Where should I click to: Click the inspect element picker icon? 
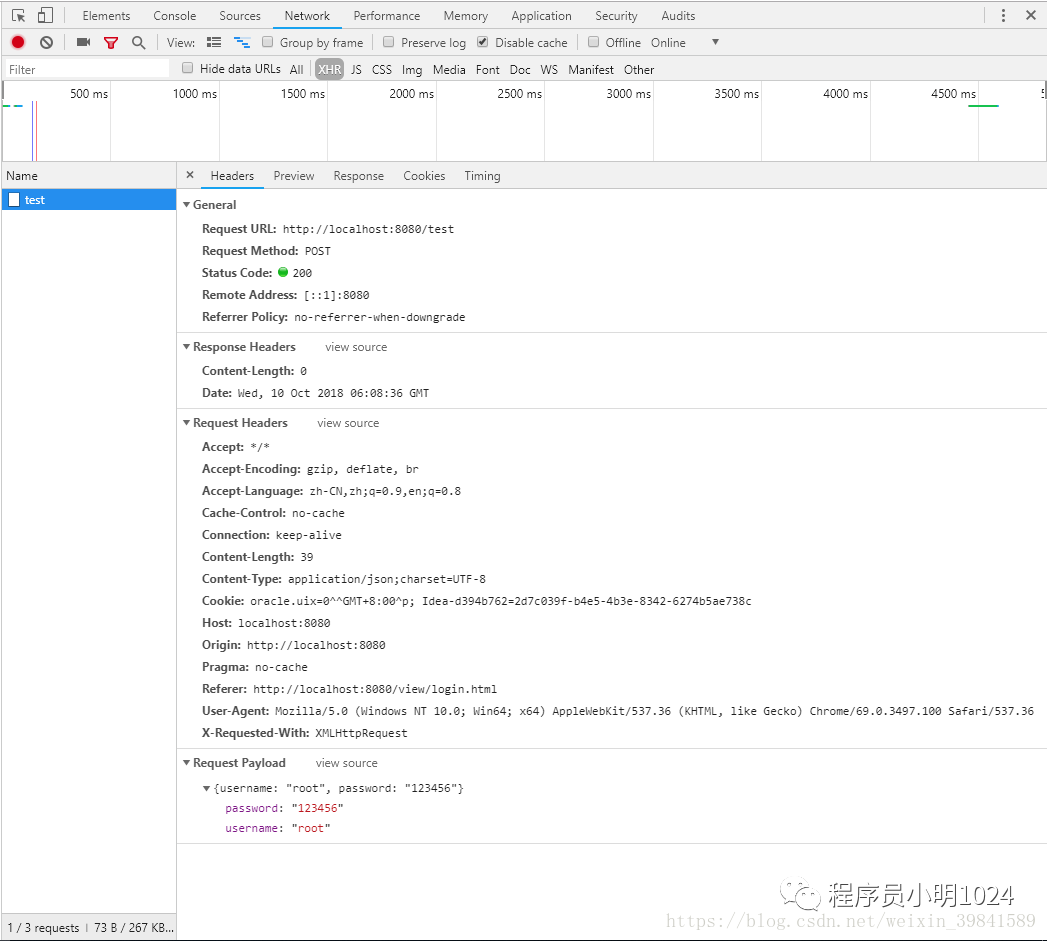[x=18, y=15]
